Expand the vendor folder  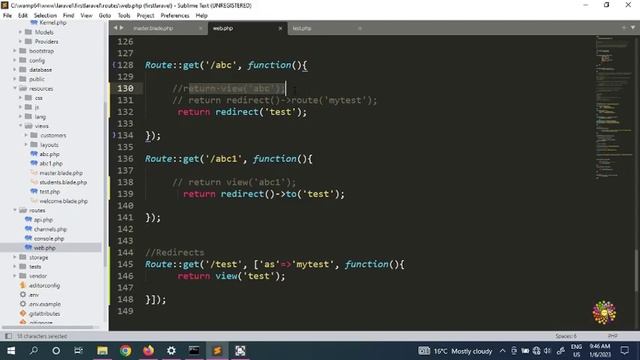click(x=15, y=276)
